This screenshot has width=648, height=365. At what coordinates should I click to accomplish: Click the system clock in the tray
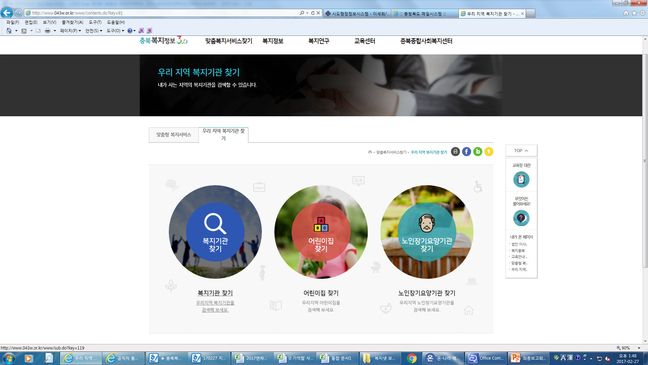pyautogui.click(x=627, y=358)
